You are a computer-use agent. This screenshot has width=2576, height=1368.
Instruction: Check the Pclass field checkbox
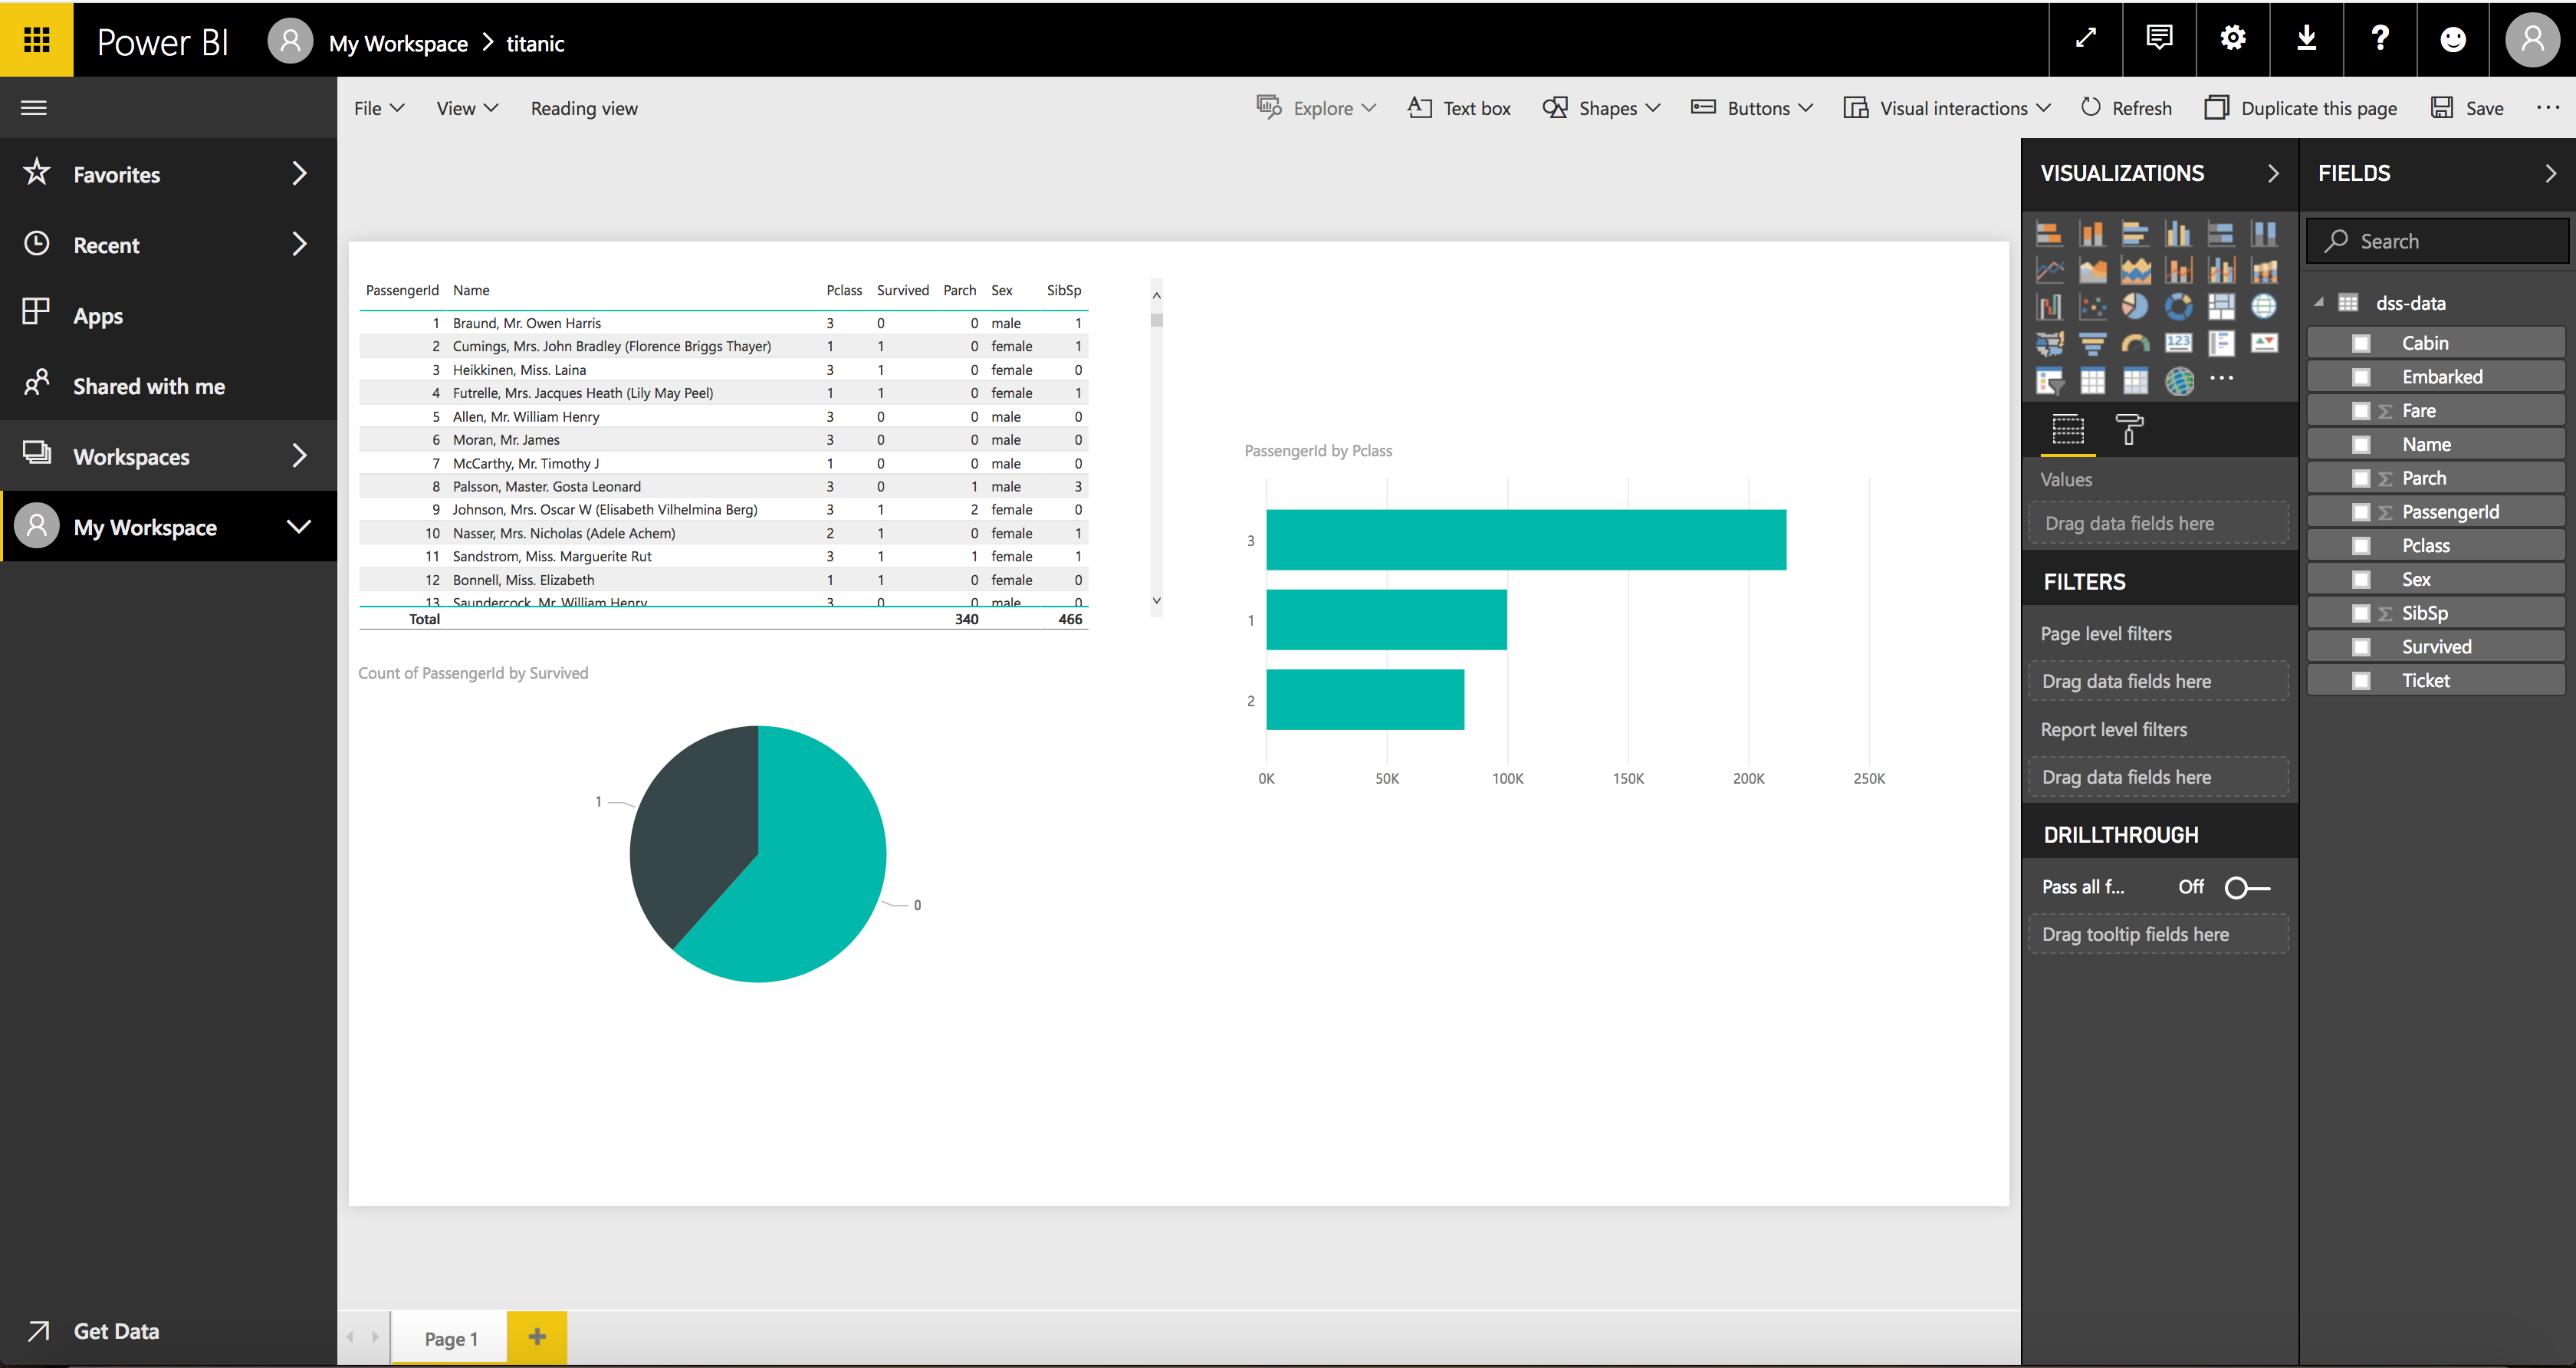(x=2361, y=546)
